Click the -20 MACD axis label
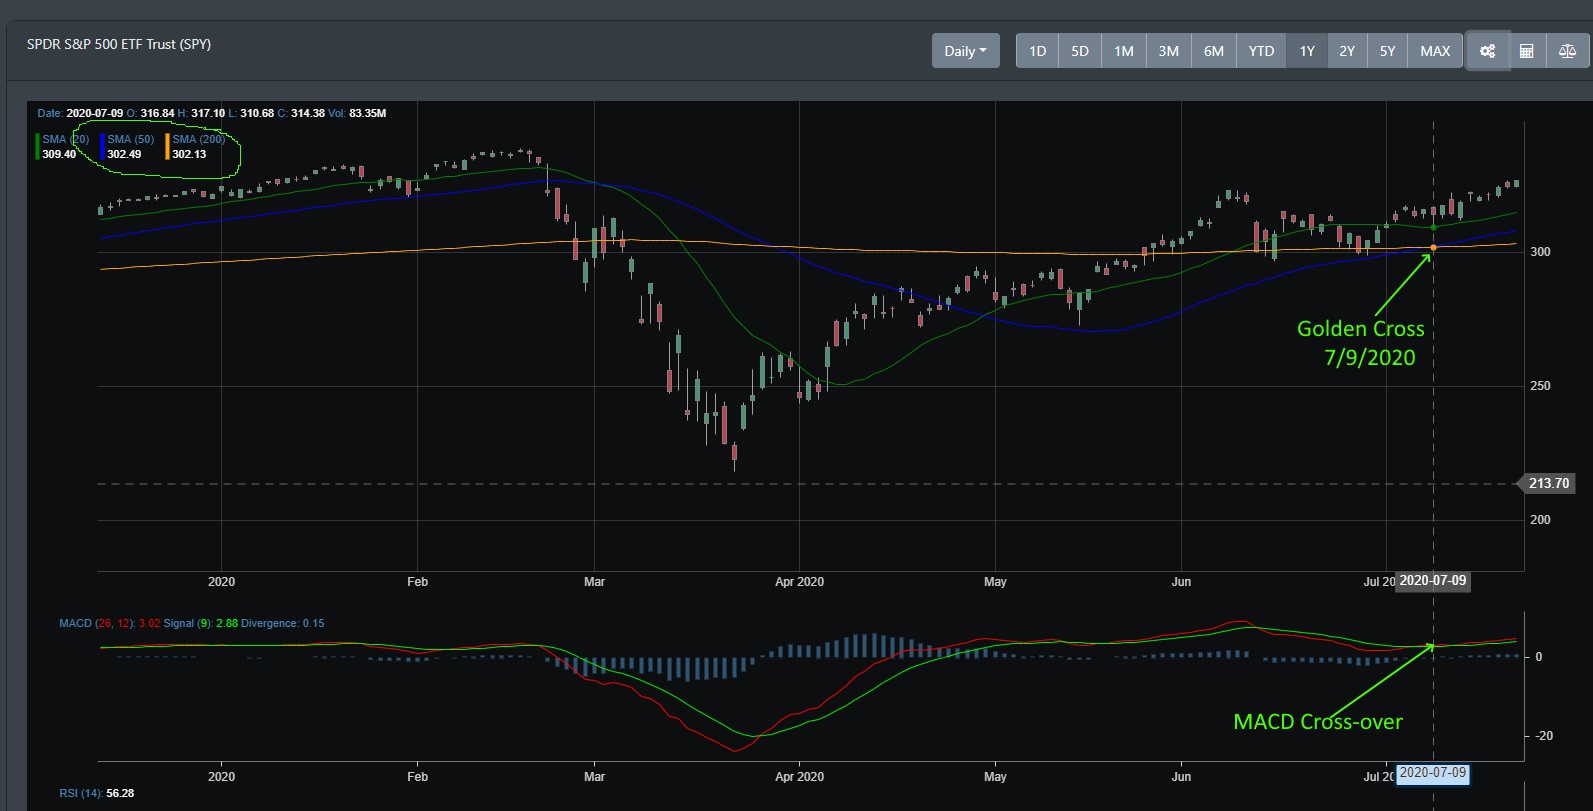The width and height of the screenshot is (1593, 811). coord(1544,736)
